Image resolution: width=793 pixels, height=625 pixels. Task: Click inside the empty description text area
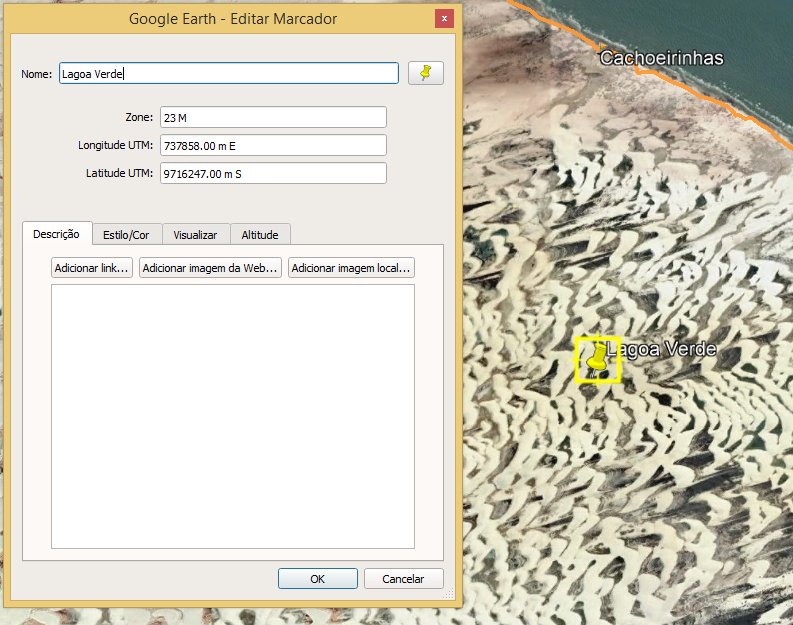point(232,415)
